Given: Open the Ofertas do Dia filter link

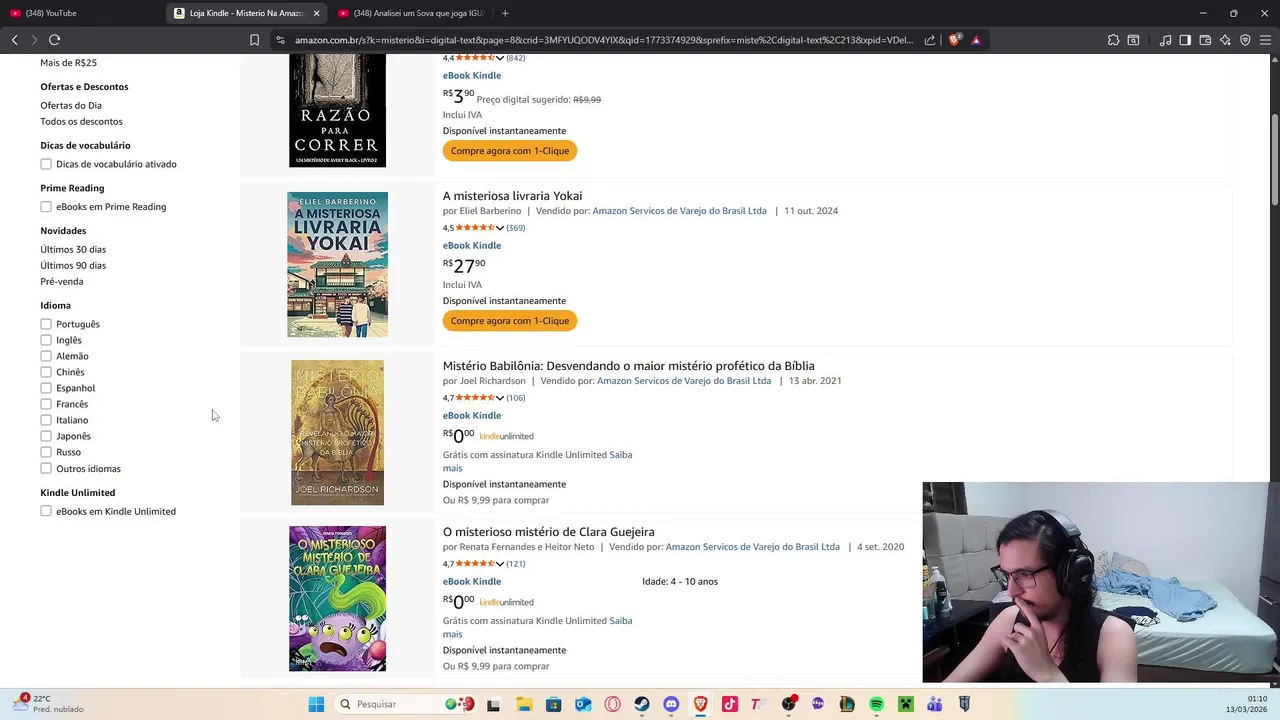Looking at the screenshot, I should coord(71,105).
